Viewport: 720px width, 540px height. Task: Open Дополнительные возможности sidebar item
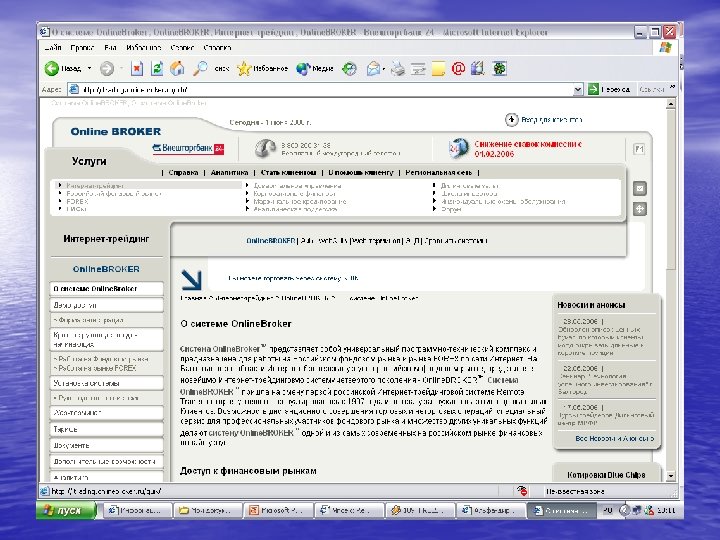(x=107, y=461)
